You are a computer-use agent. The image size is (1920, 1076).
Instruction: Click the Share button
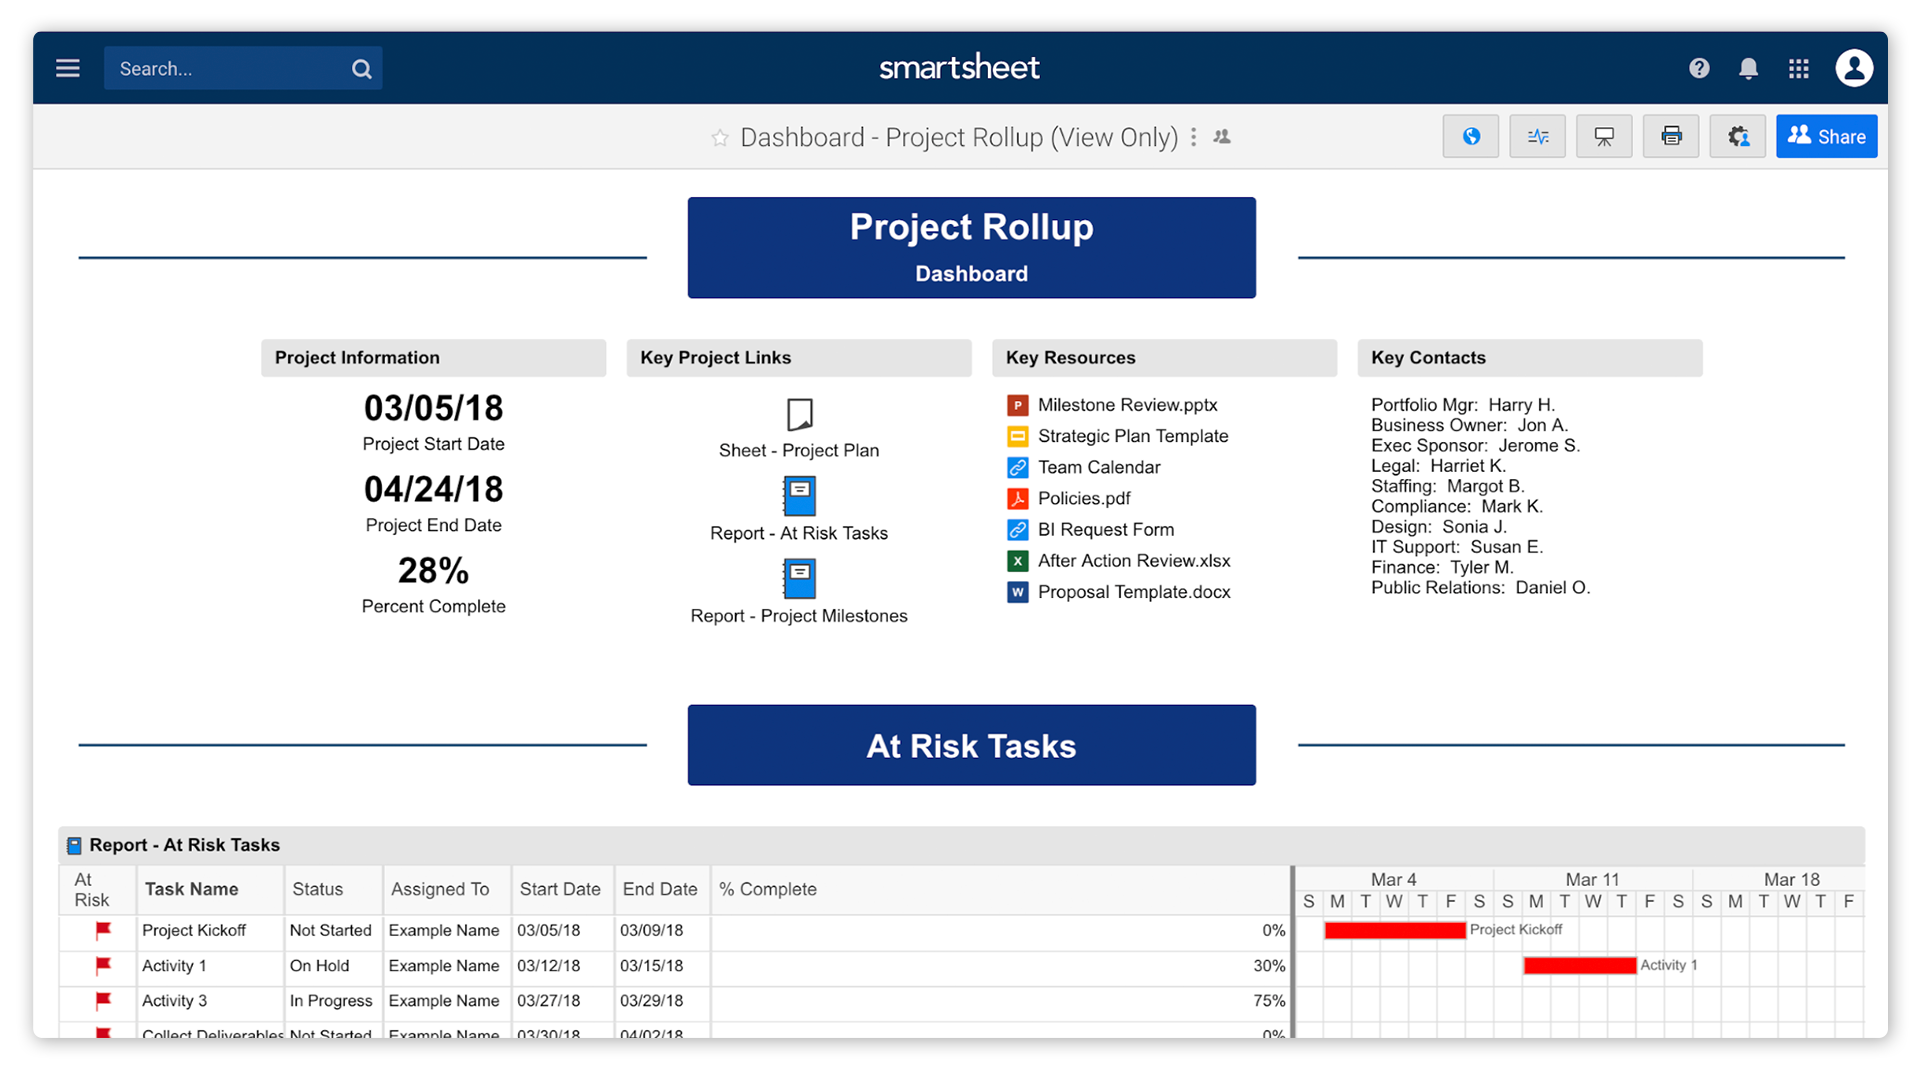(1827, 137)
